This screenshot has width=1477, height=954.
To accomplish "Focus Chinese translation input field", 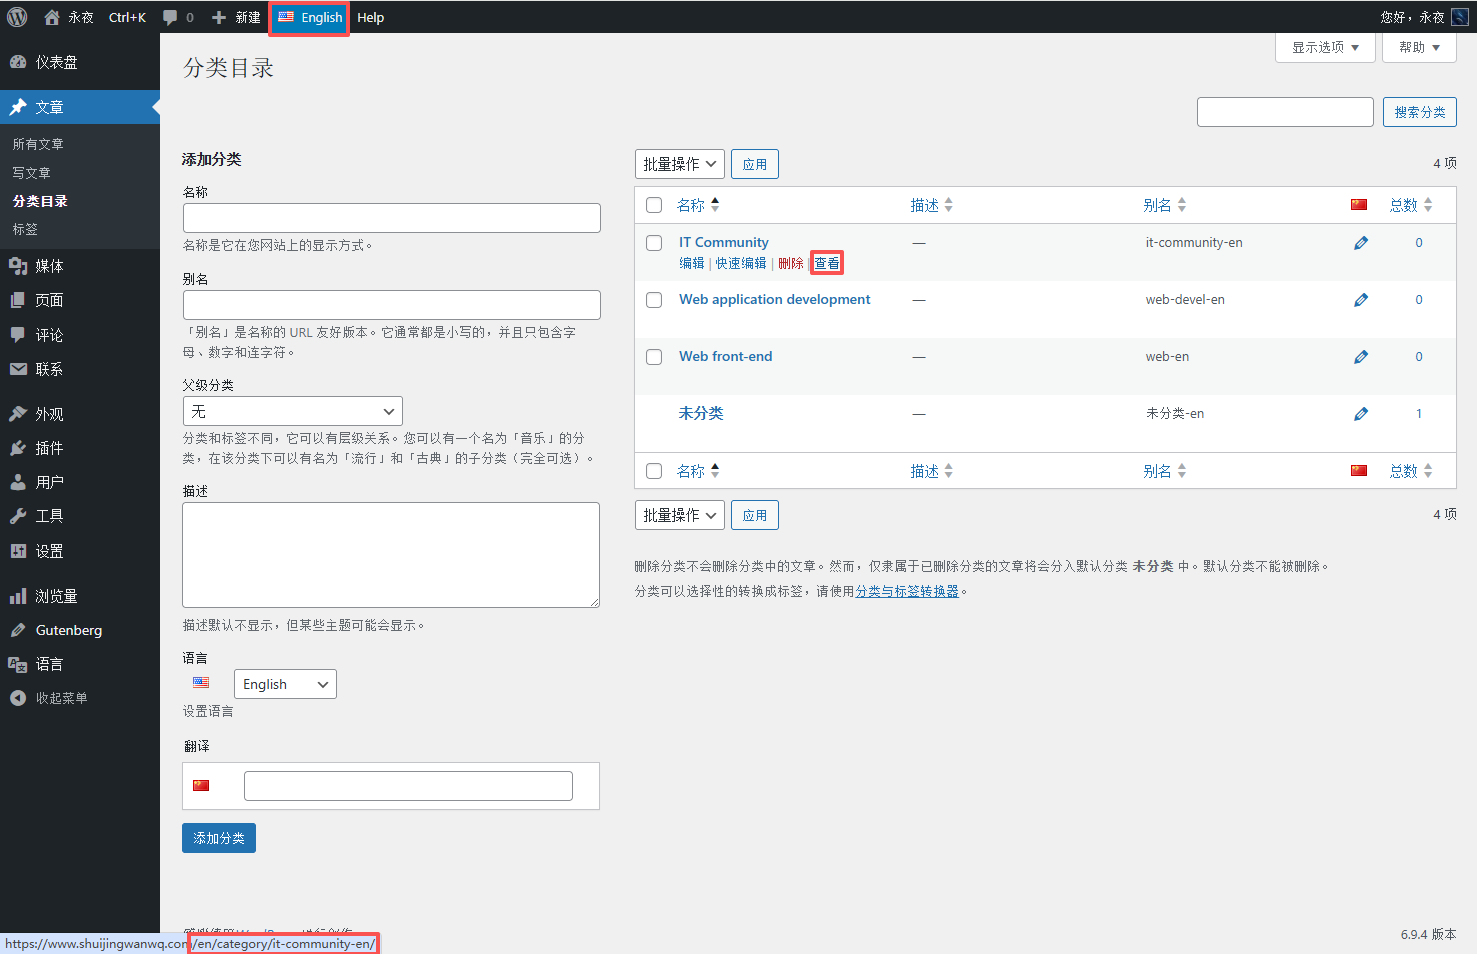I will pos(408,786).
